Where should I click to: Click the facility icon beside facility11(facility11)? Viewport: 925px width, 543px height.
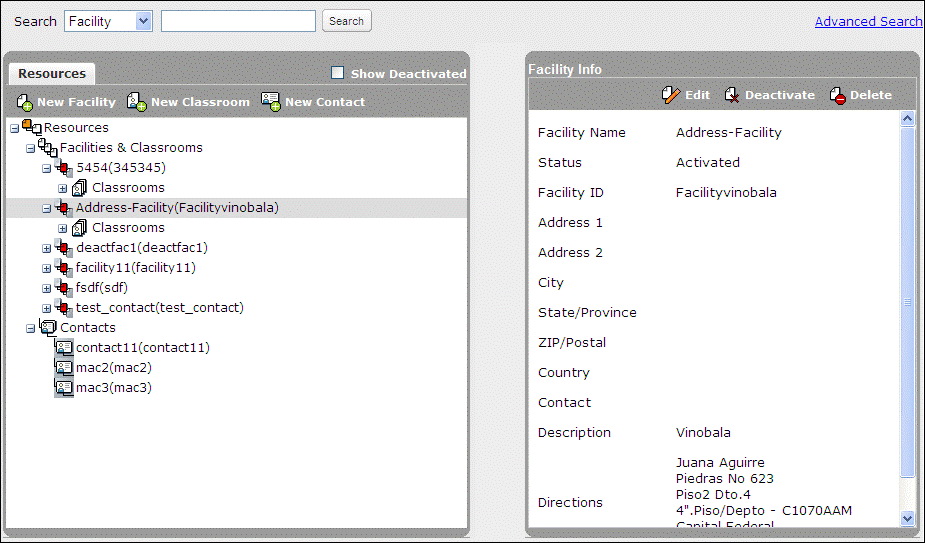64,268
